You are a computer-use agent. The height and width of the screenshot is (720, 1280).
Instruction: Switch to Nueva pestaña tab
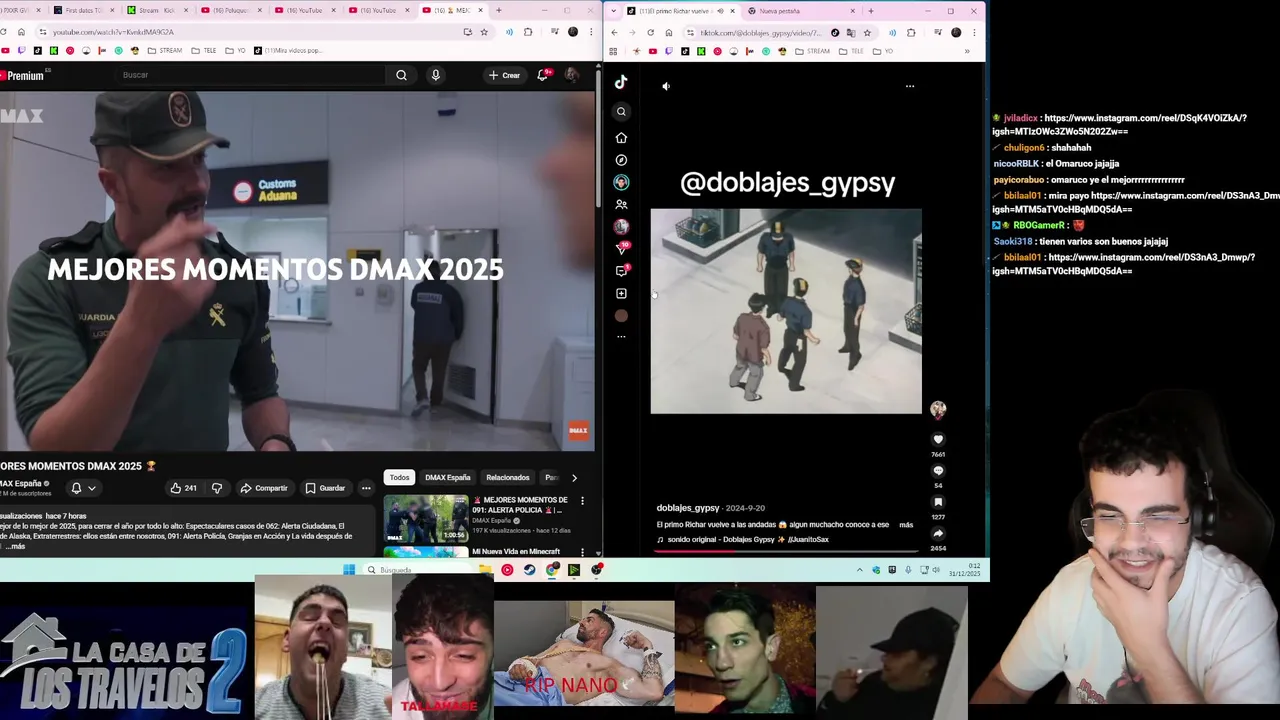click(x=803, y=11)
